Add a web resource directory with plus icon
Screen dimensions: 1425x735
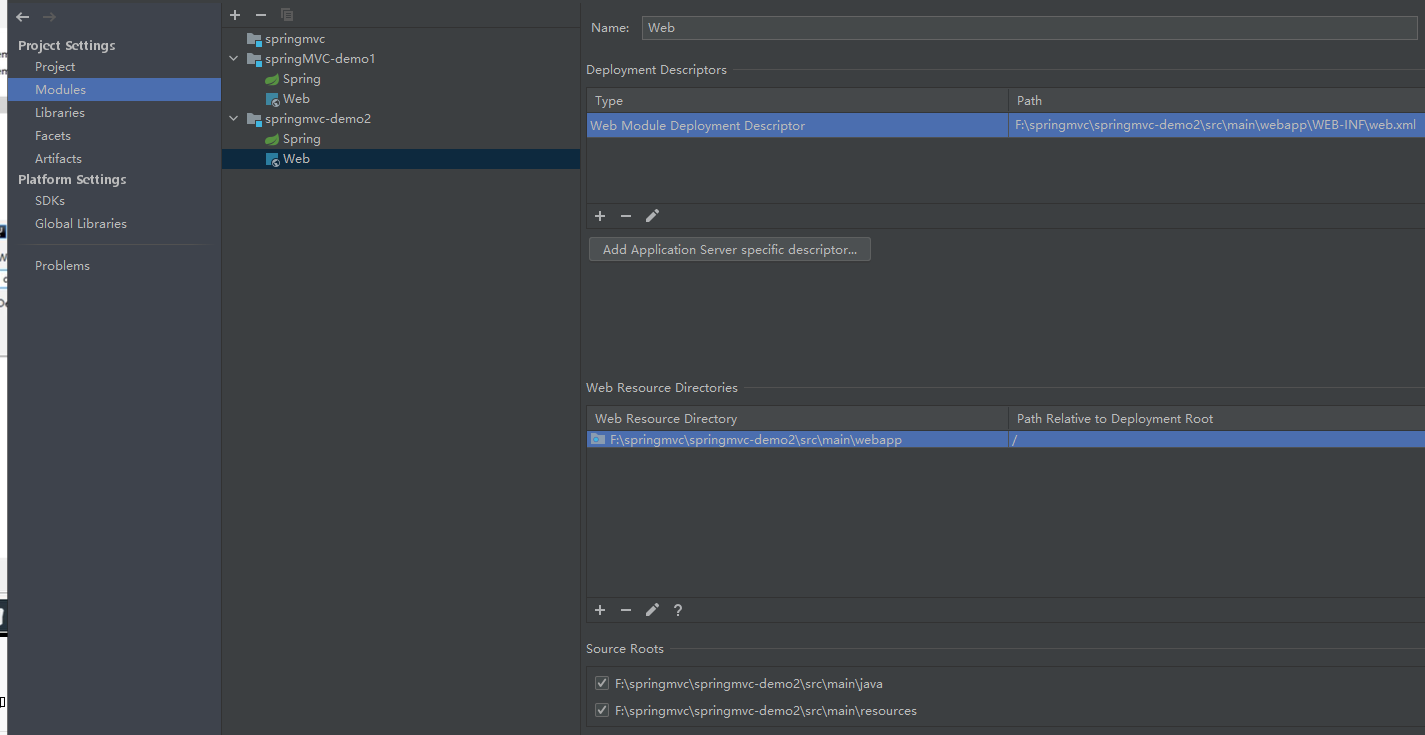[600, 610]
